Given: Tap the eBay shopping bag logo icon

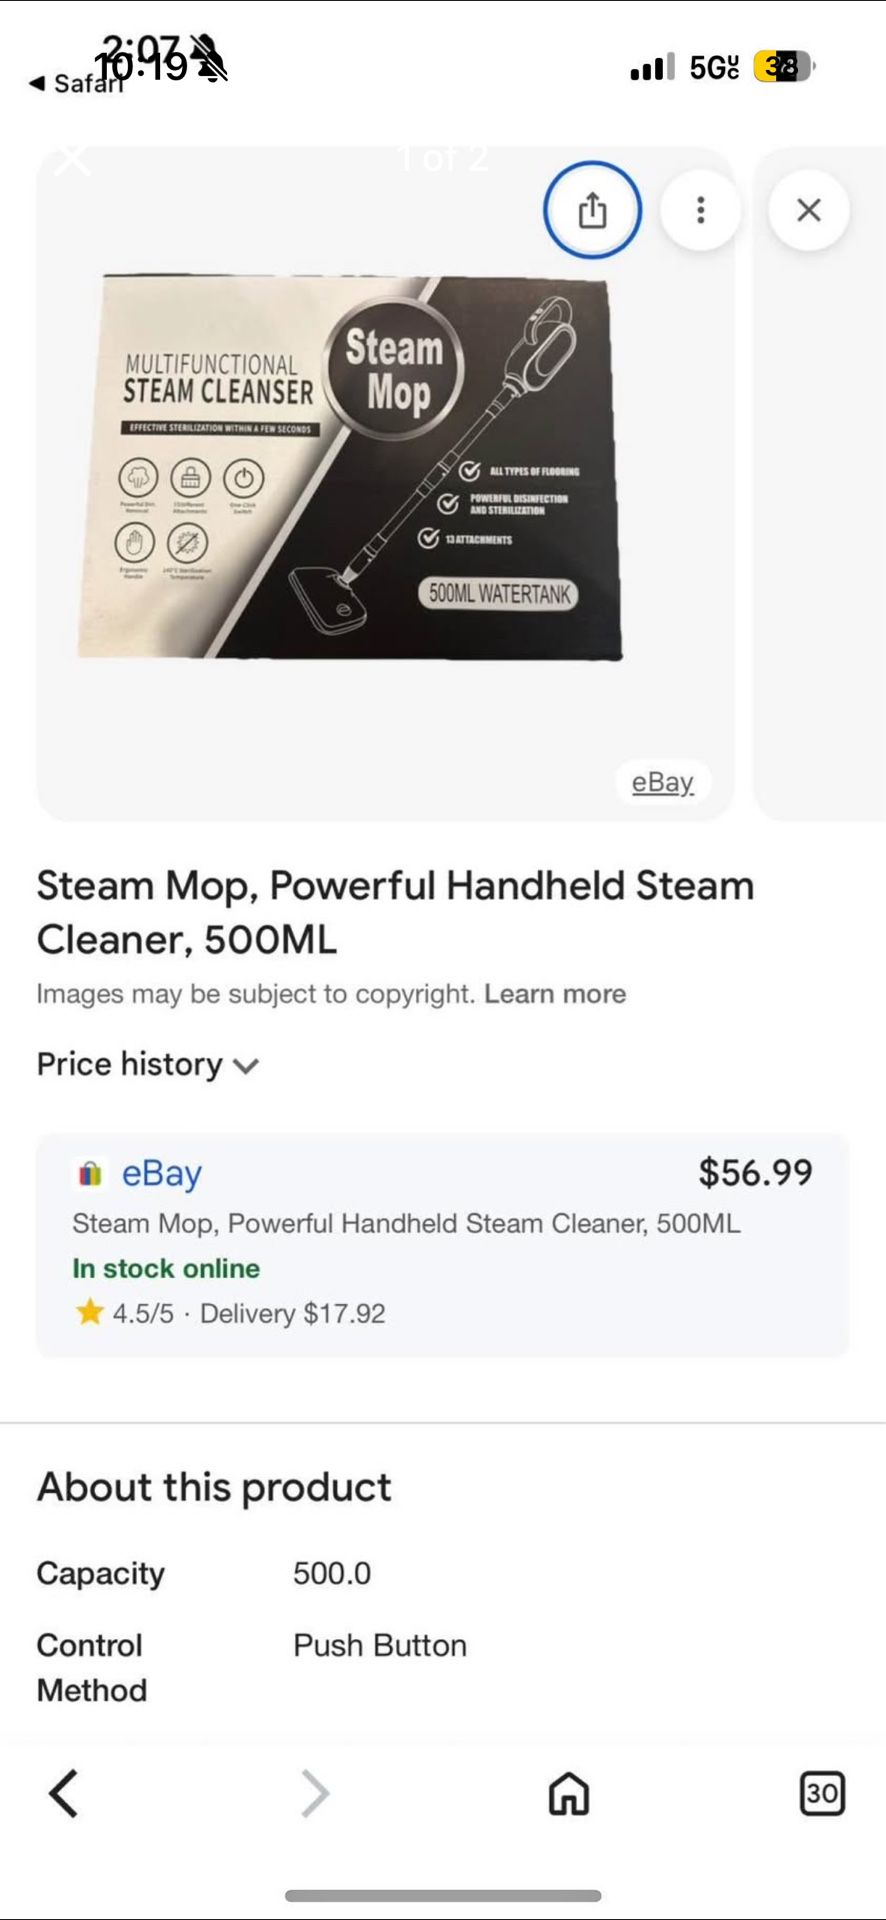Looking at the screenshot, I should [90, 1173].
